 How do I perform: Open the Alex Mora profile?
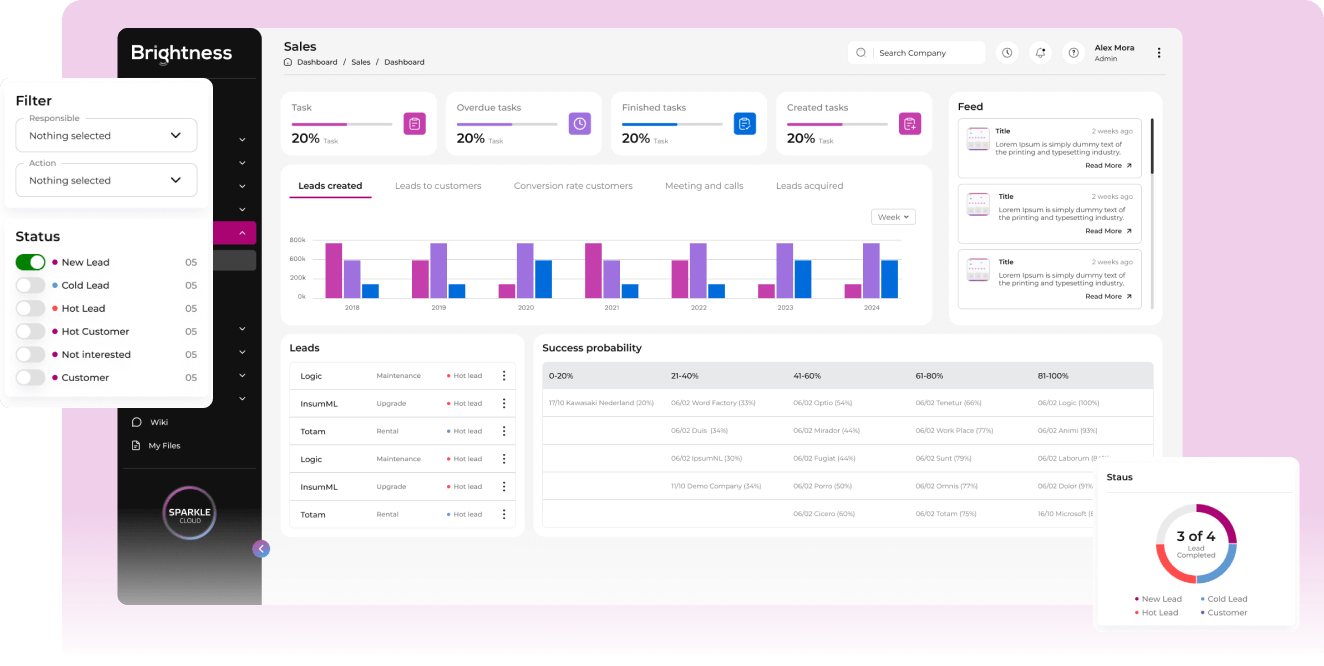[x=1115, y=53]
